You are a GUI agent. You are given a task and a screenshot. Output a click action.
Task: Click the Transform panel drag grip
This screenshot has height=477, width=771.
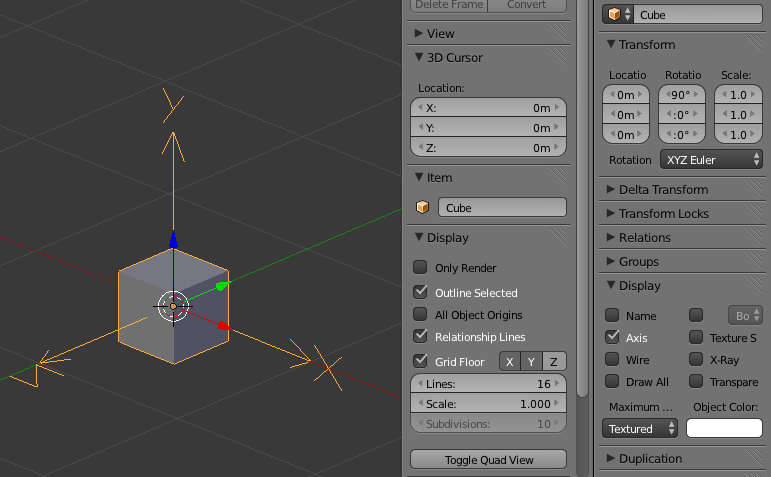coord(753,45)
